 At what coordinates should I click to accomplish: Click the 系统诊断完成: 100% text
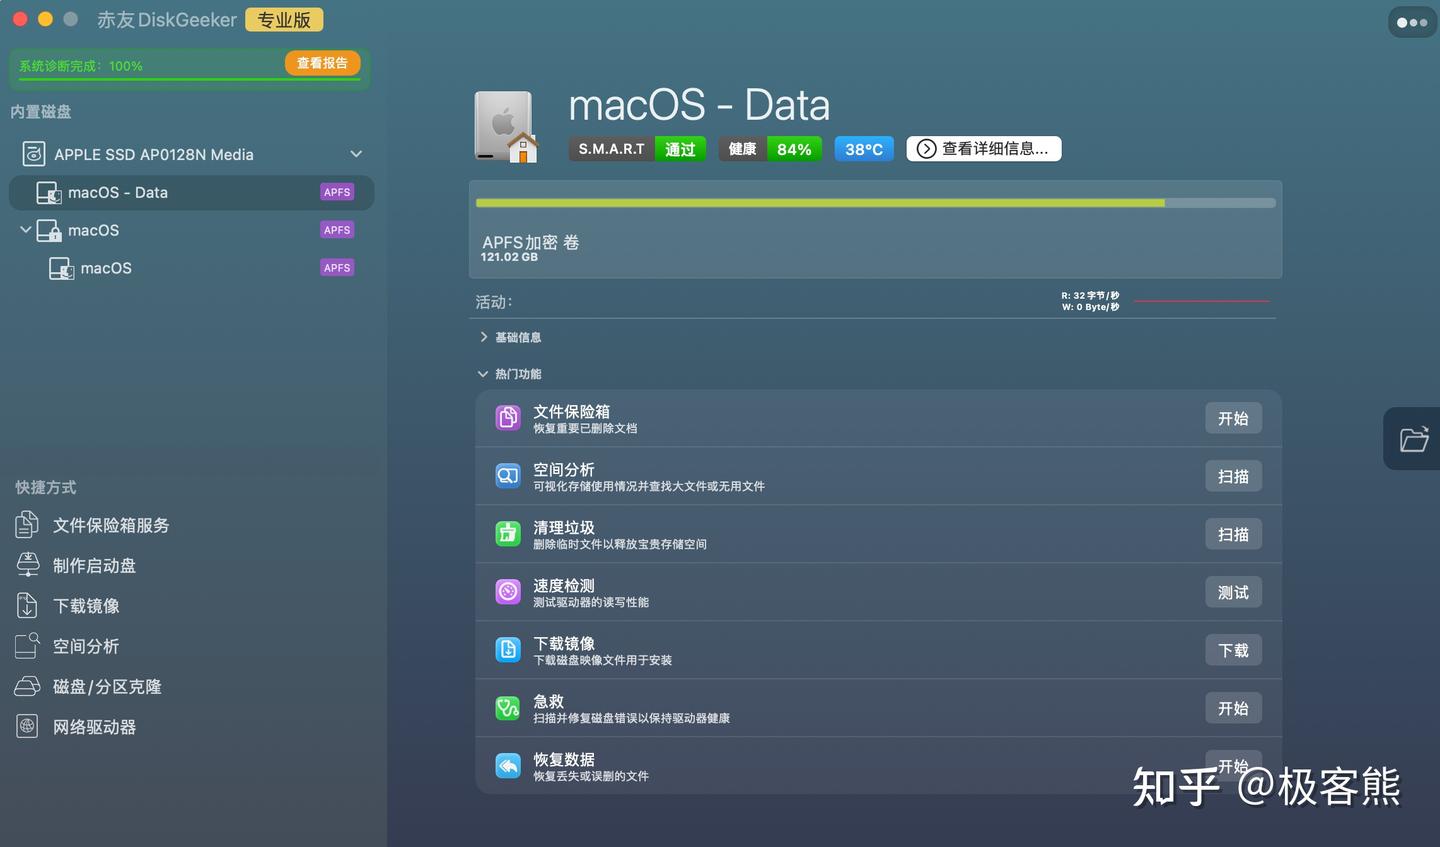[x=81, y=66]
